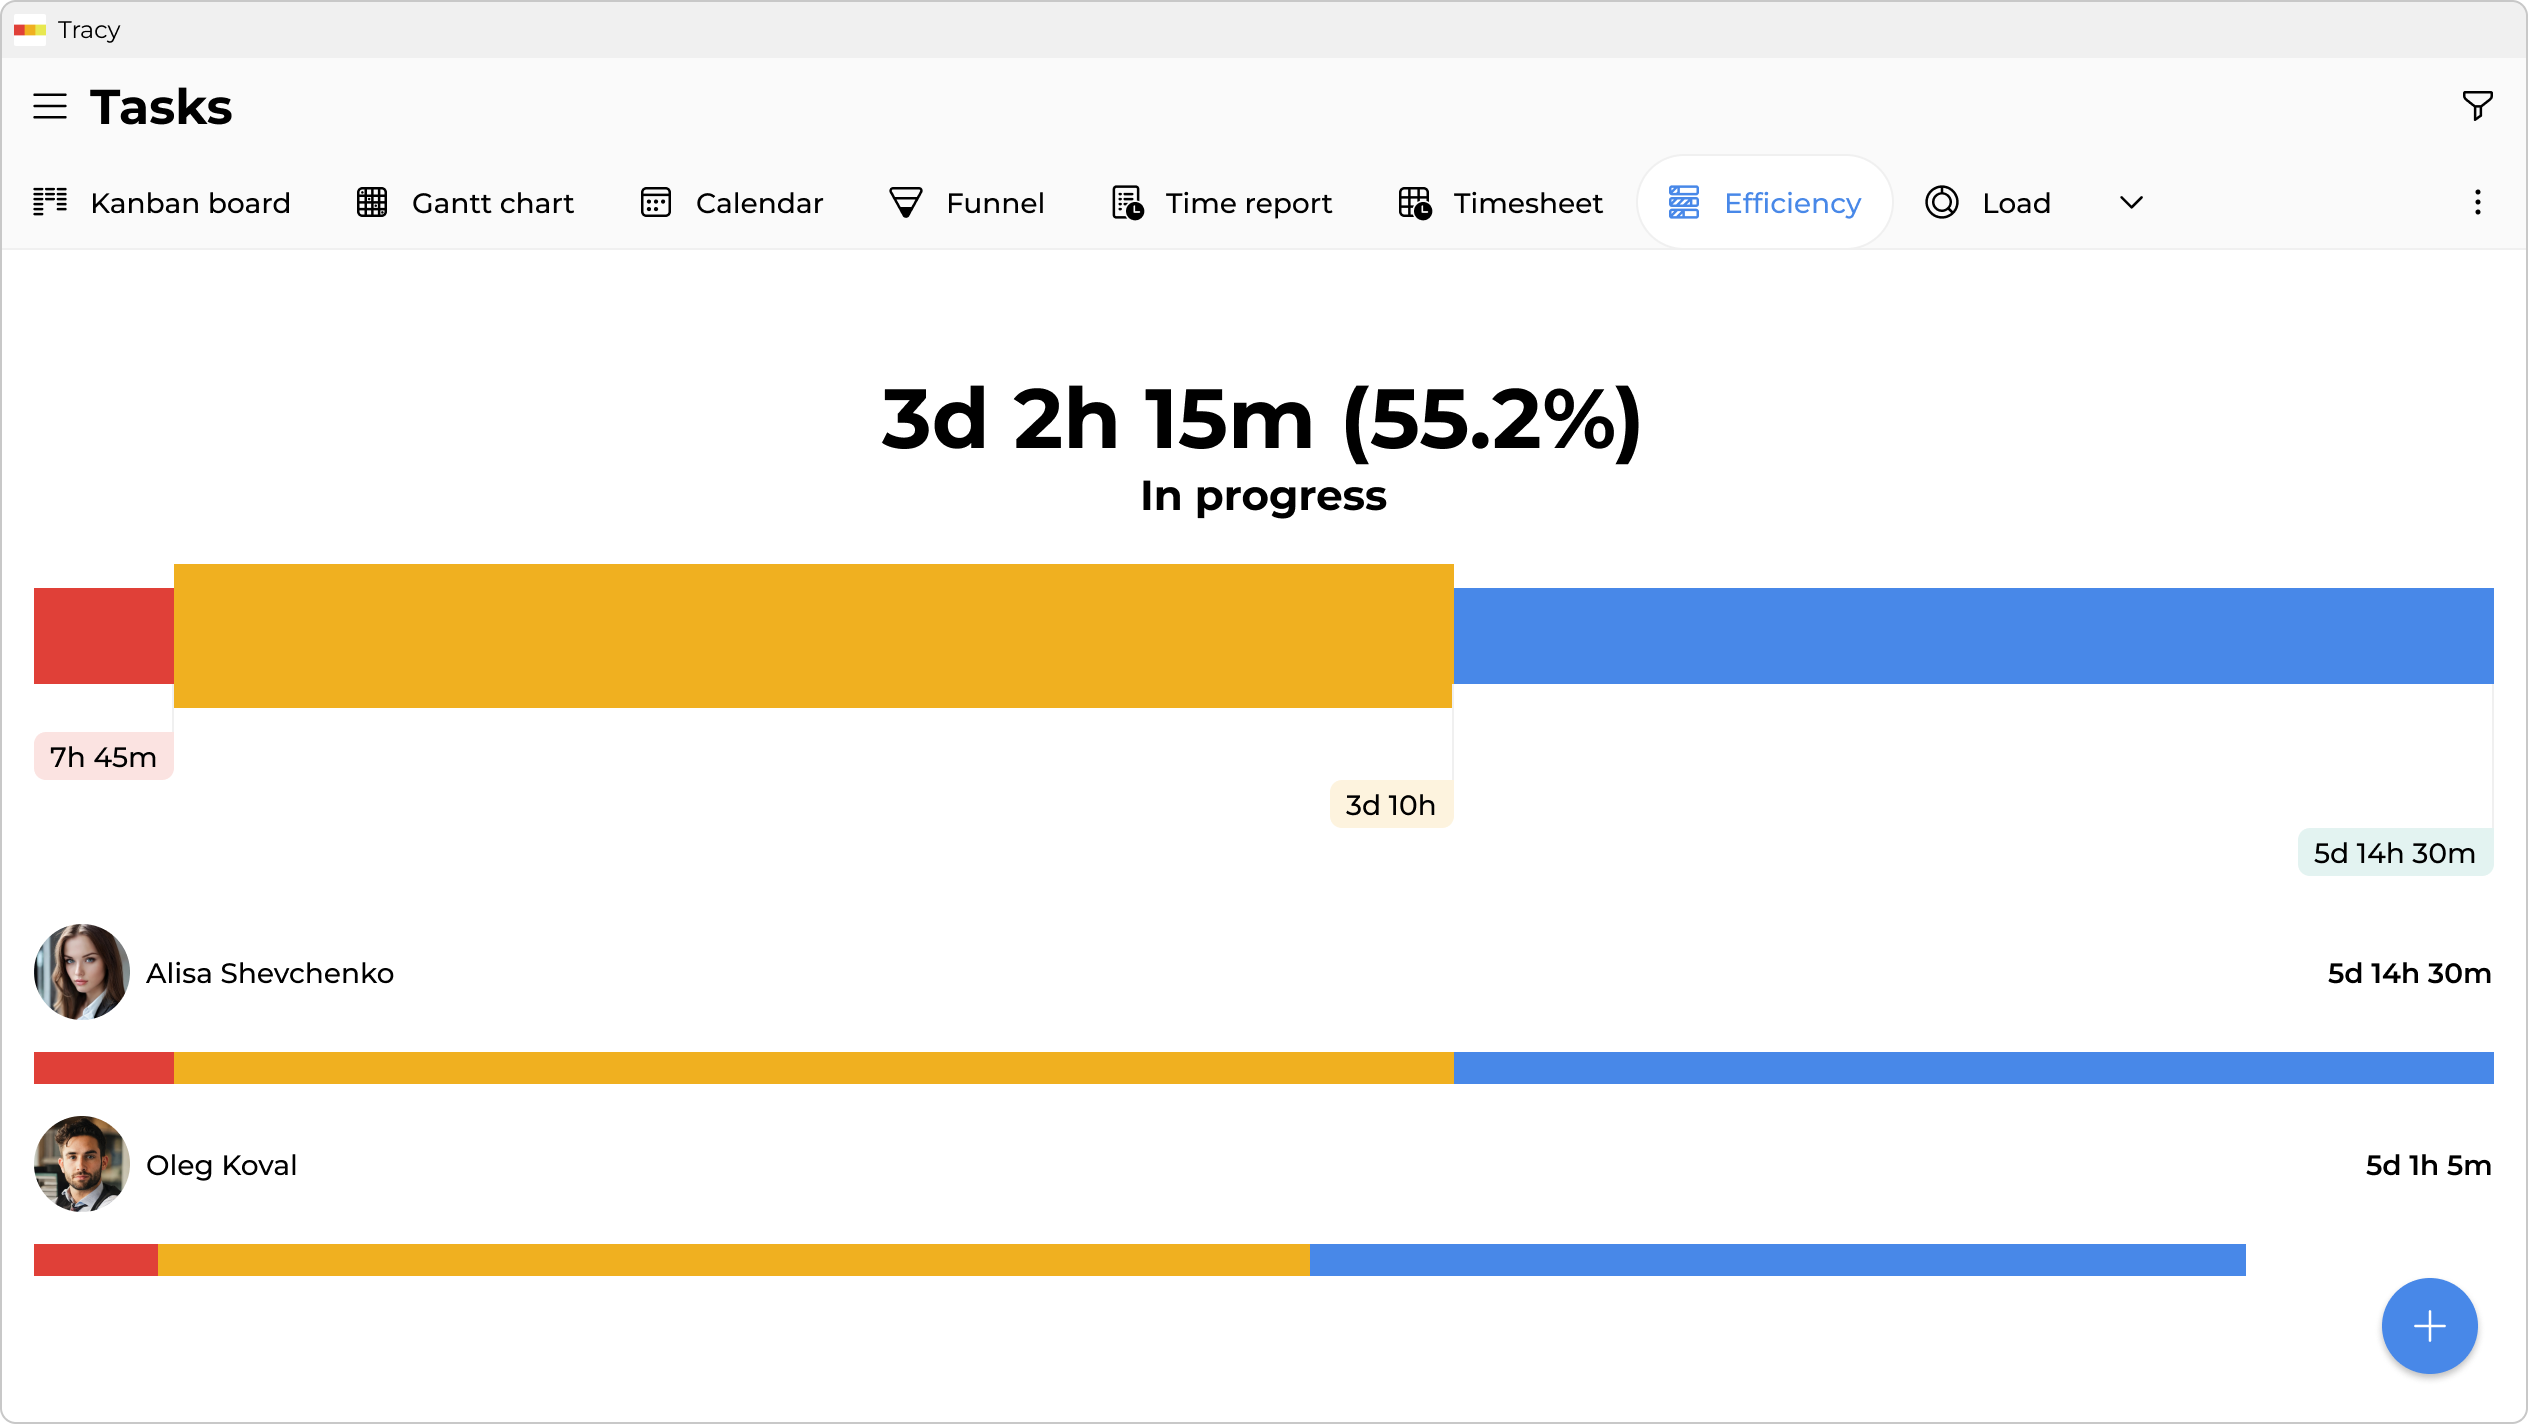Click Alisa Shevchenko's name
Viewport: 2528px width, 1424px height.
270,973
